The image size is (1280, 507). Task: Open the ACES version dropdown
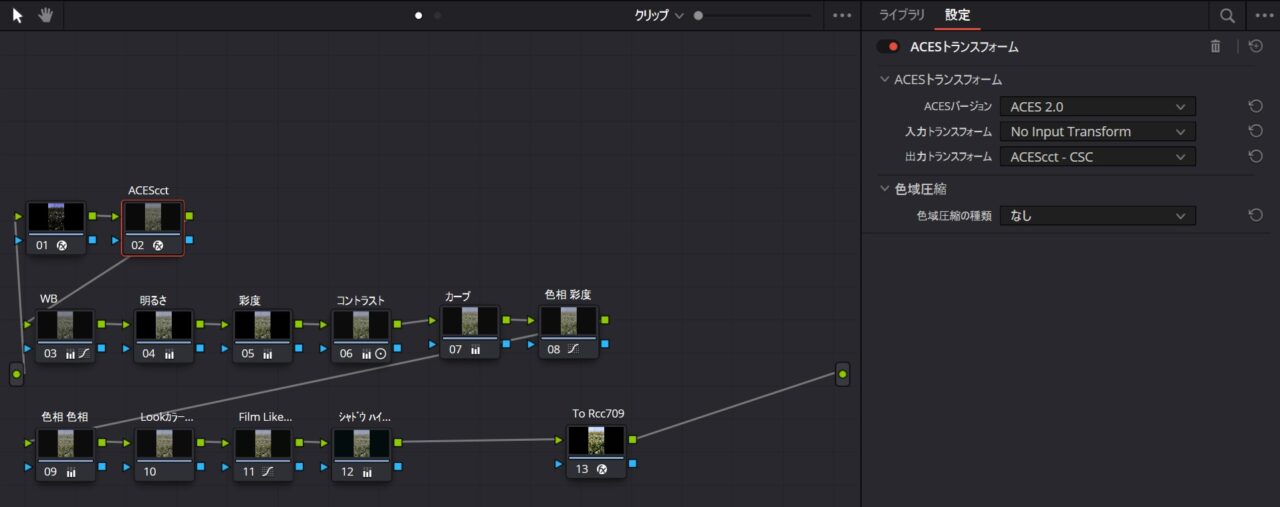point(1097,106)
